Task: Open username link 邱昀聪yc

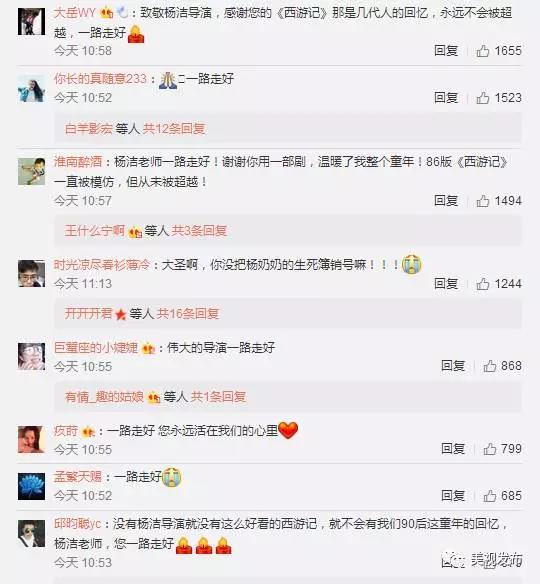Action: 77,524
